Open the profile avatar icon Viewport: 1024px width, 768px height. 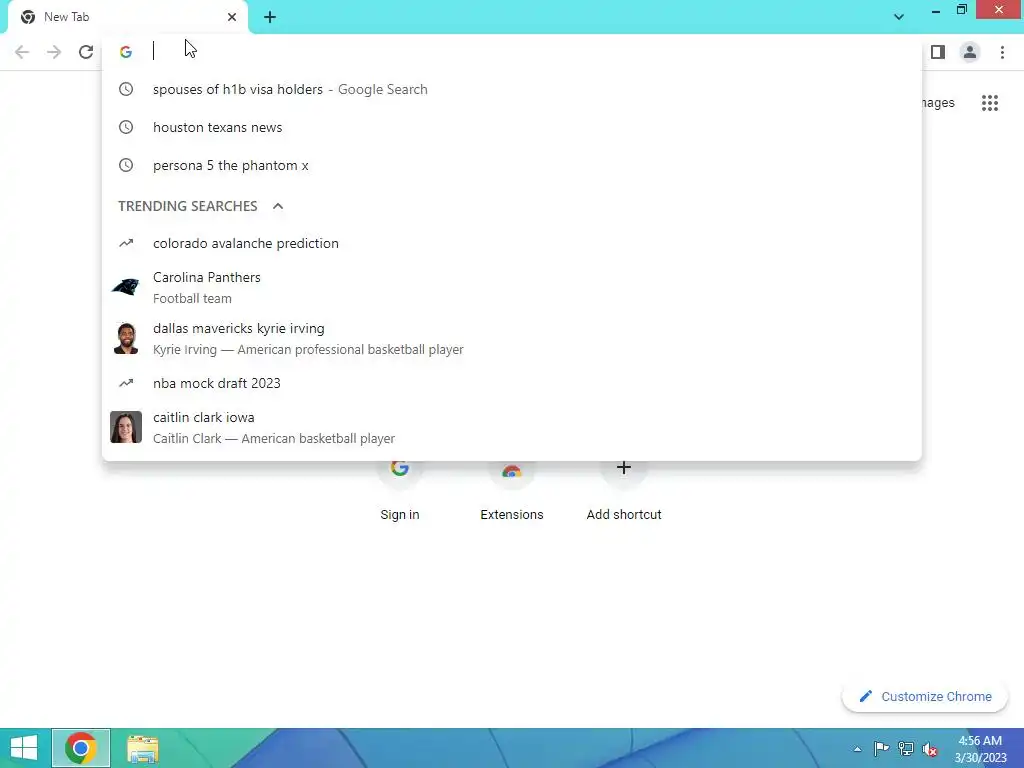point(970,52)
